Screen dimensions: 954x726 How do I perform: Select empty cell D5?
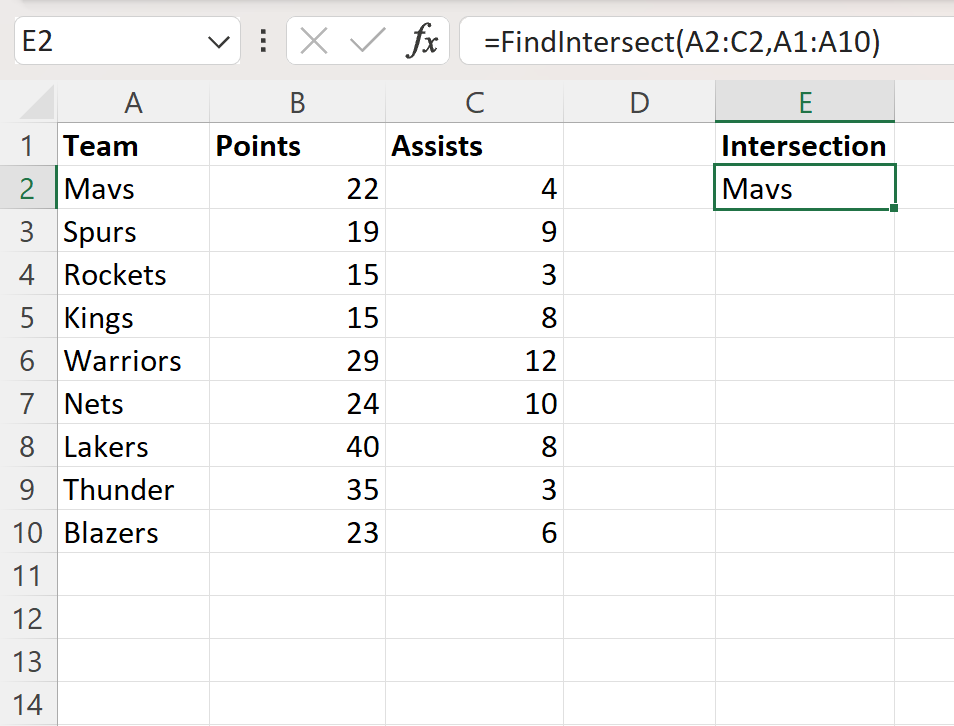tap(637, 317)
